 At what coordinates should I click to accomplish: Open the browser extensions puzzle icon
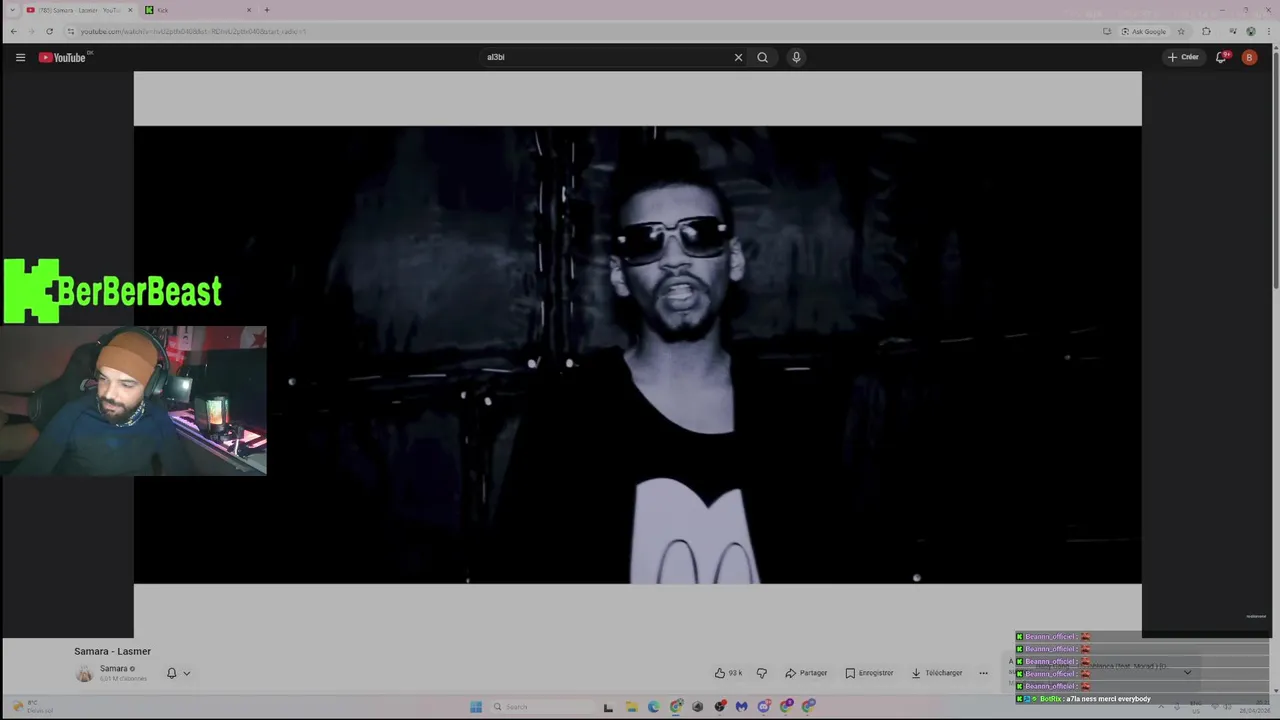tap(1206, 31)
